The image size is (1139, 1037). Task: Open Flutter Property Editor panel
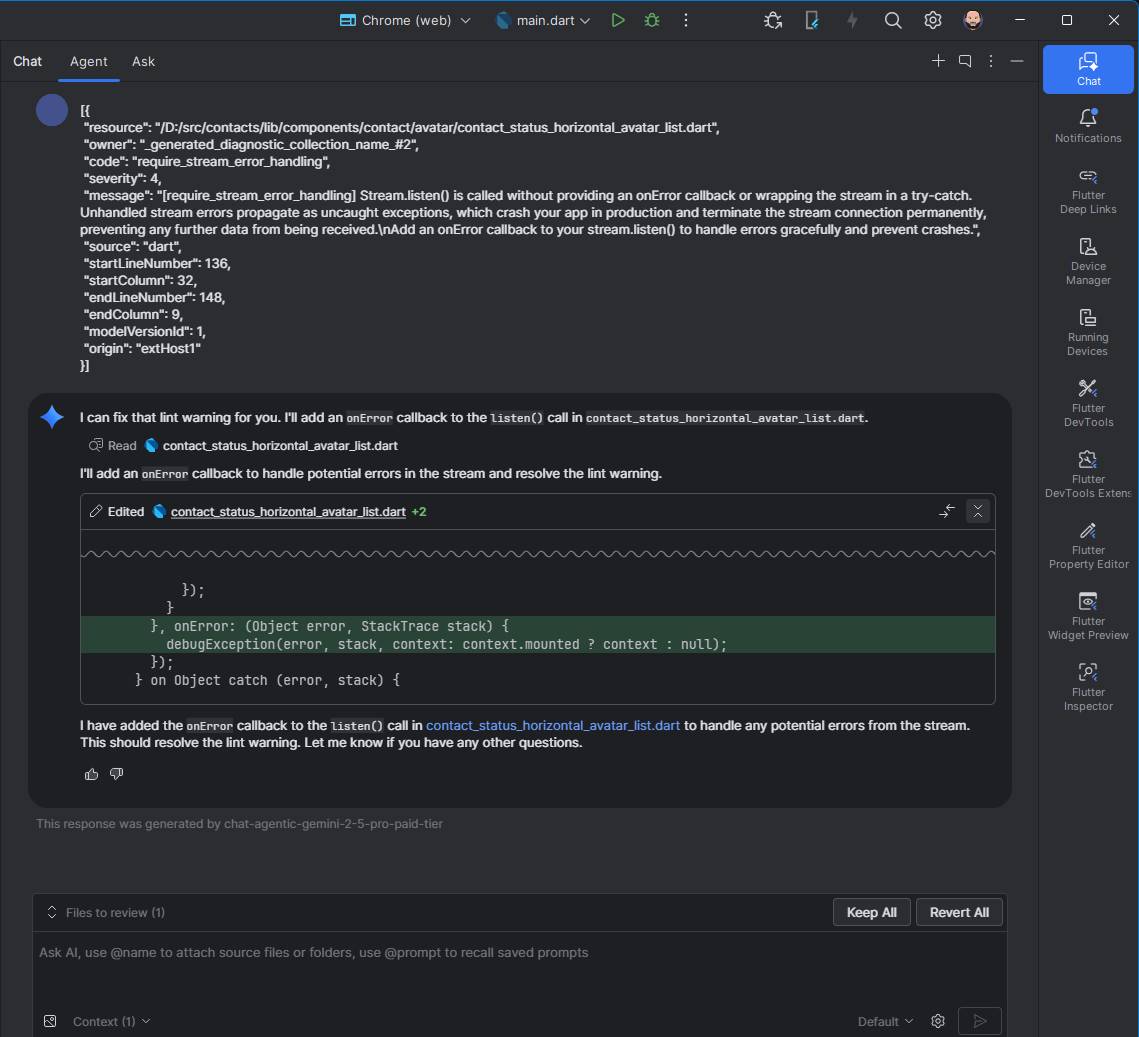click(x=1087, y=544)
